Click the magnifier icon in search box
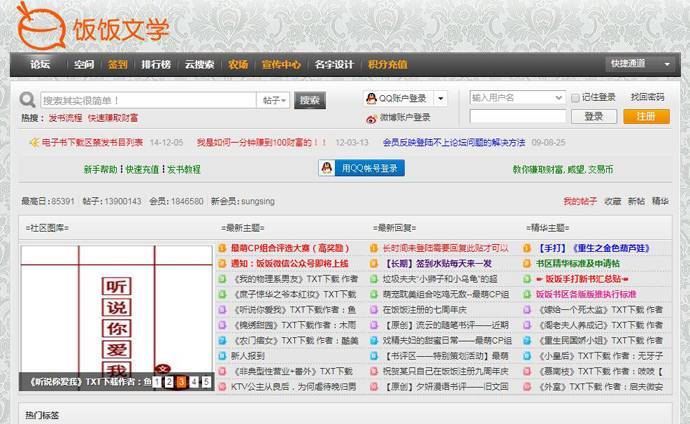The width and height of the screenshot is (690, 424). pyautogui.click(x=29, y=100)
